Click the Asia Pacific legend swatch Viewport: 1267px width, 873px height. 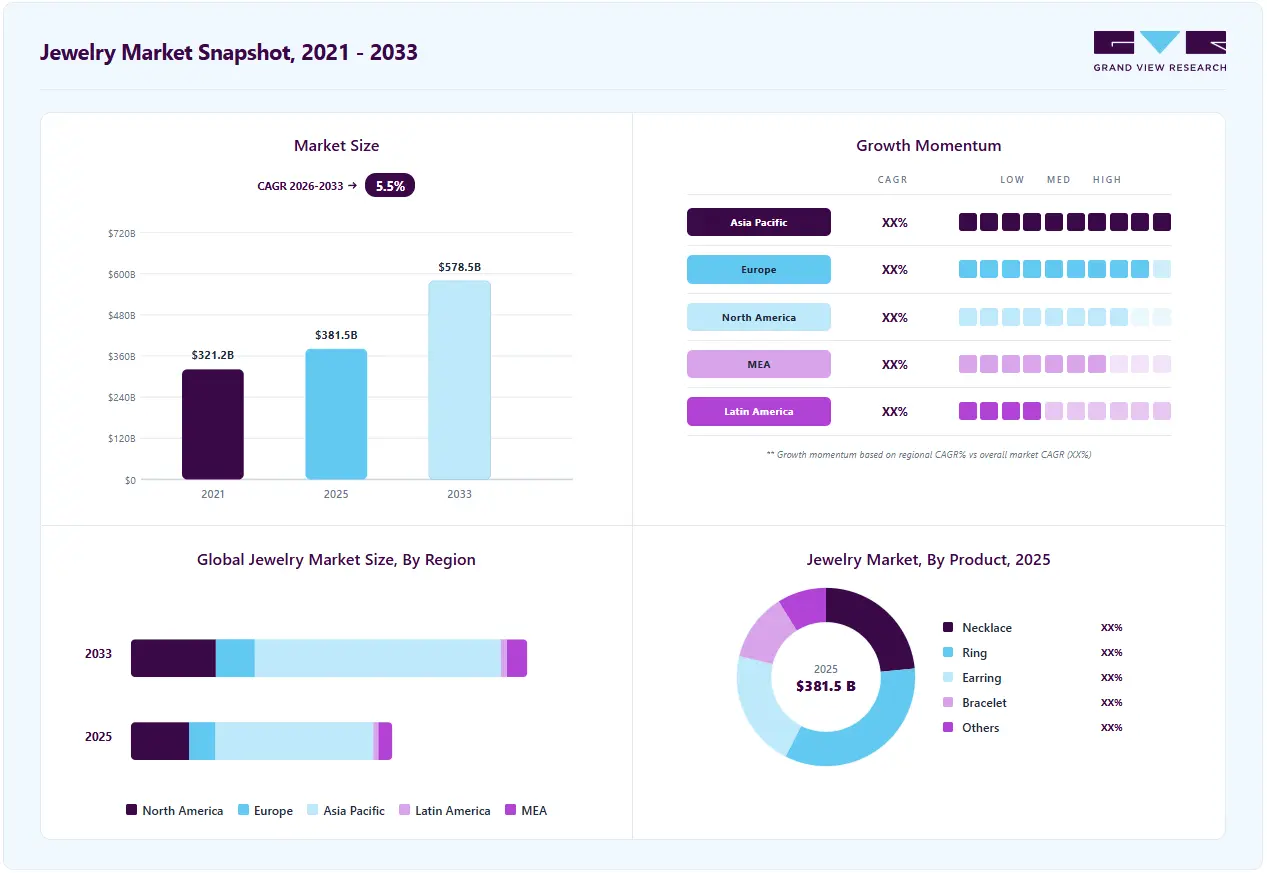313,810
